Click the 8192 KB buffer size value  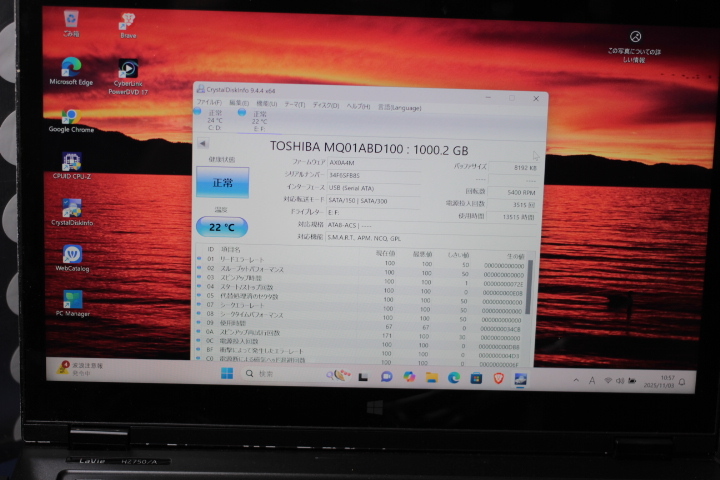[513, 168]
